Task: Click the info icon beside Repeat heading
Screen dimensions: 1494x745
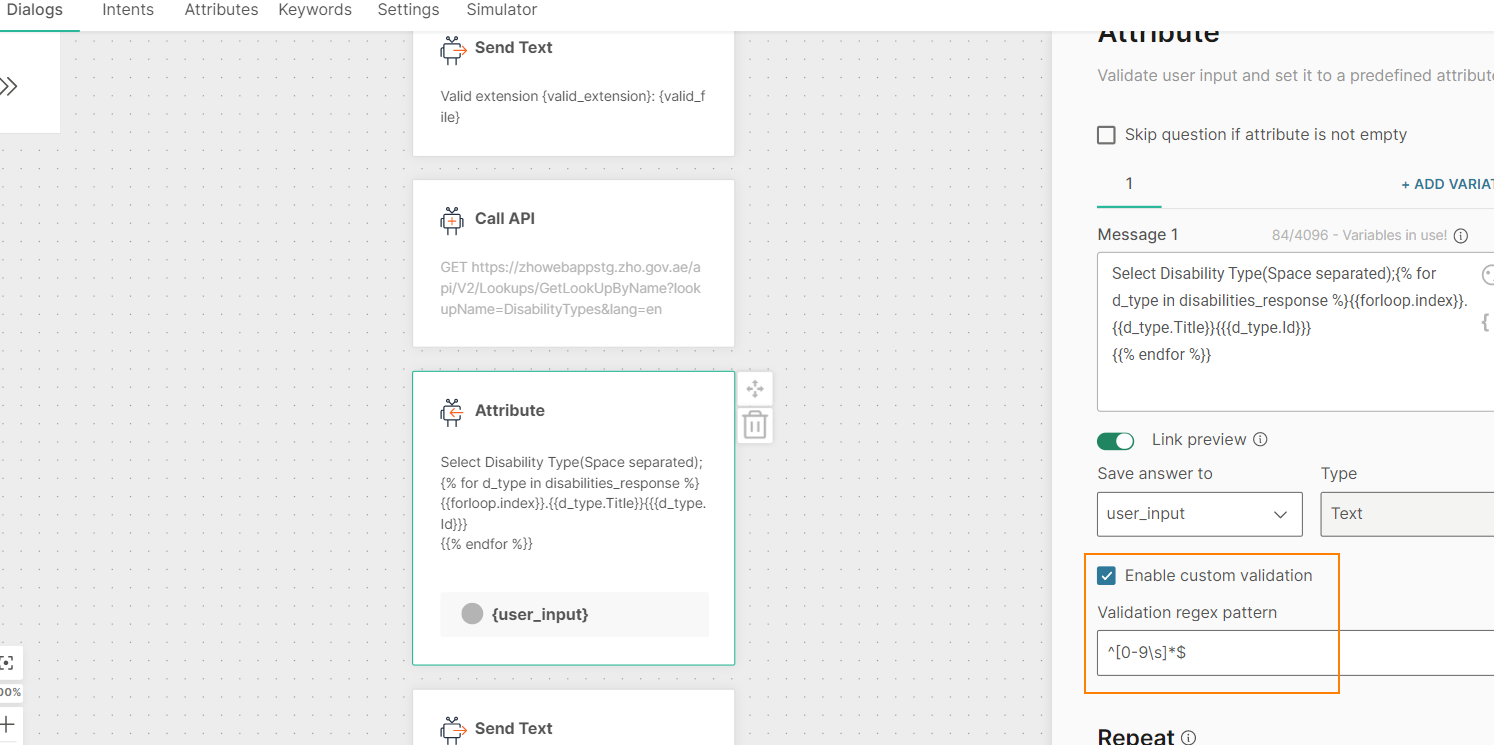Action: pyautogui.click(x=1188, y=738)
